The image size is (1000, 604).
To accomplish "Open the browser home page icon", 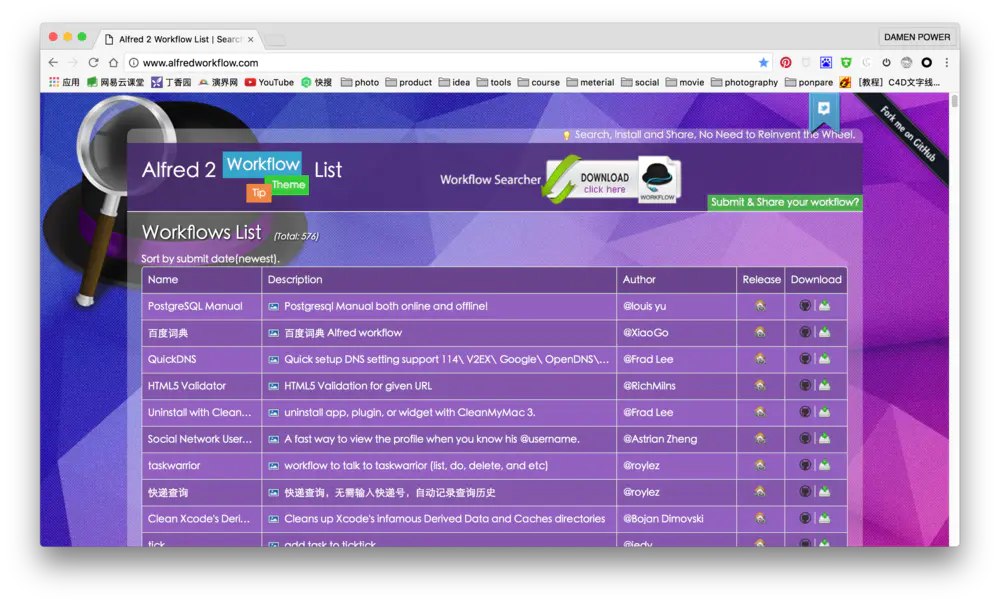I will pos(114,63).
